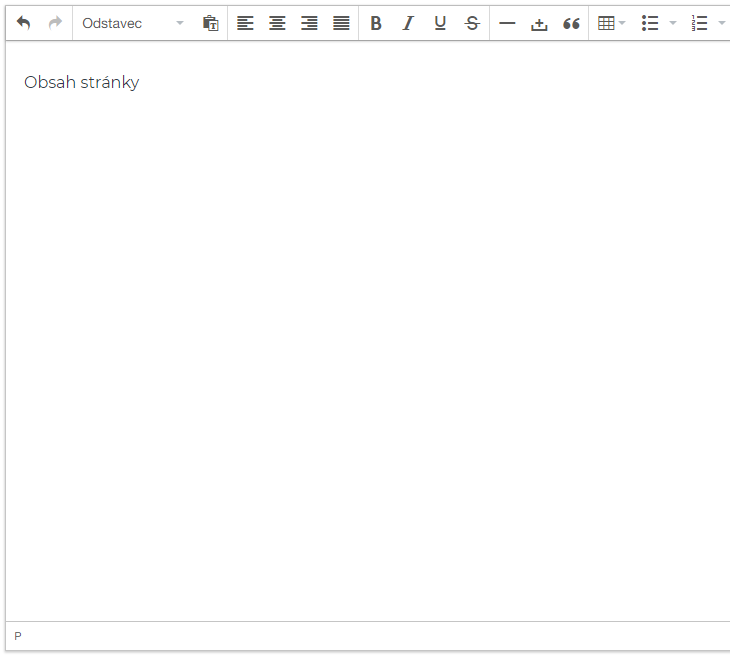Apply blockquote formatting

(571, 23)
